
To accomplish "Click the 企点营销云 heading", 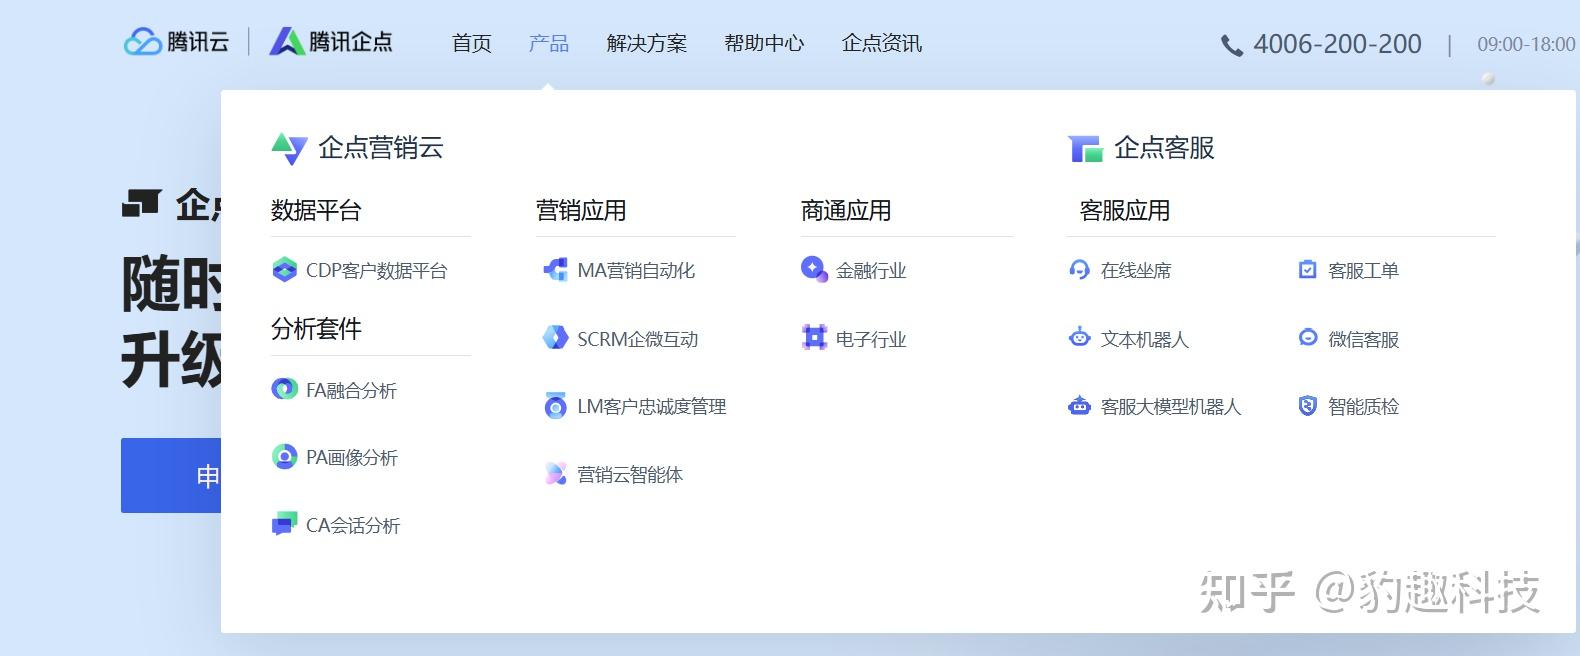I will pyautogui.click(x=381, y=148).
